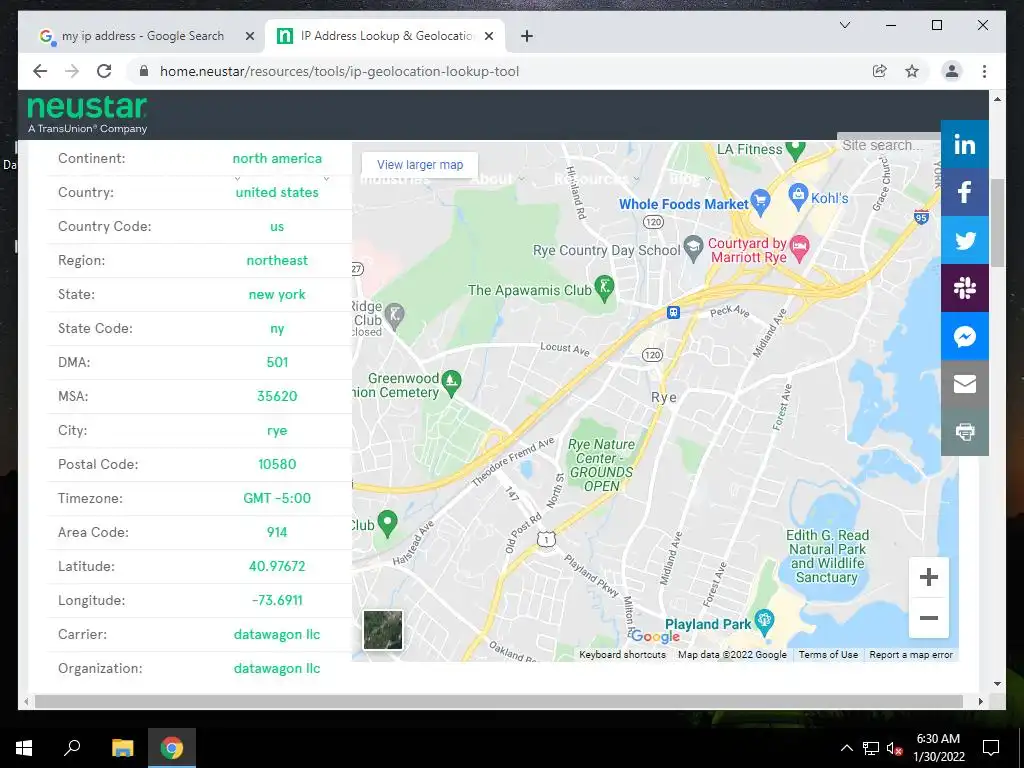Bookmark this page with star icon
Screen dimensions: 1024x768
912,71
